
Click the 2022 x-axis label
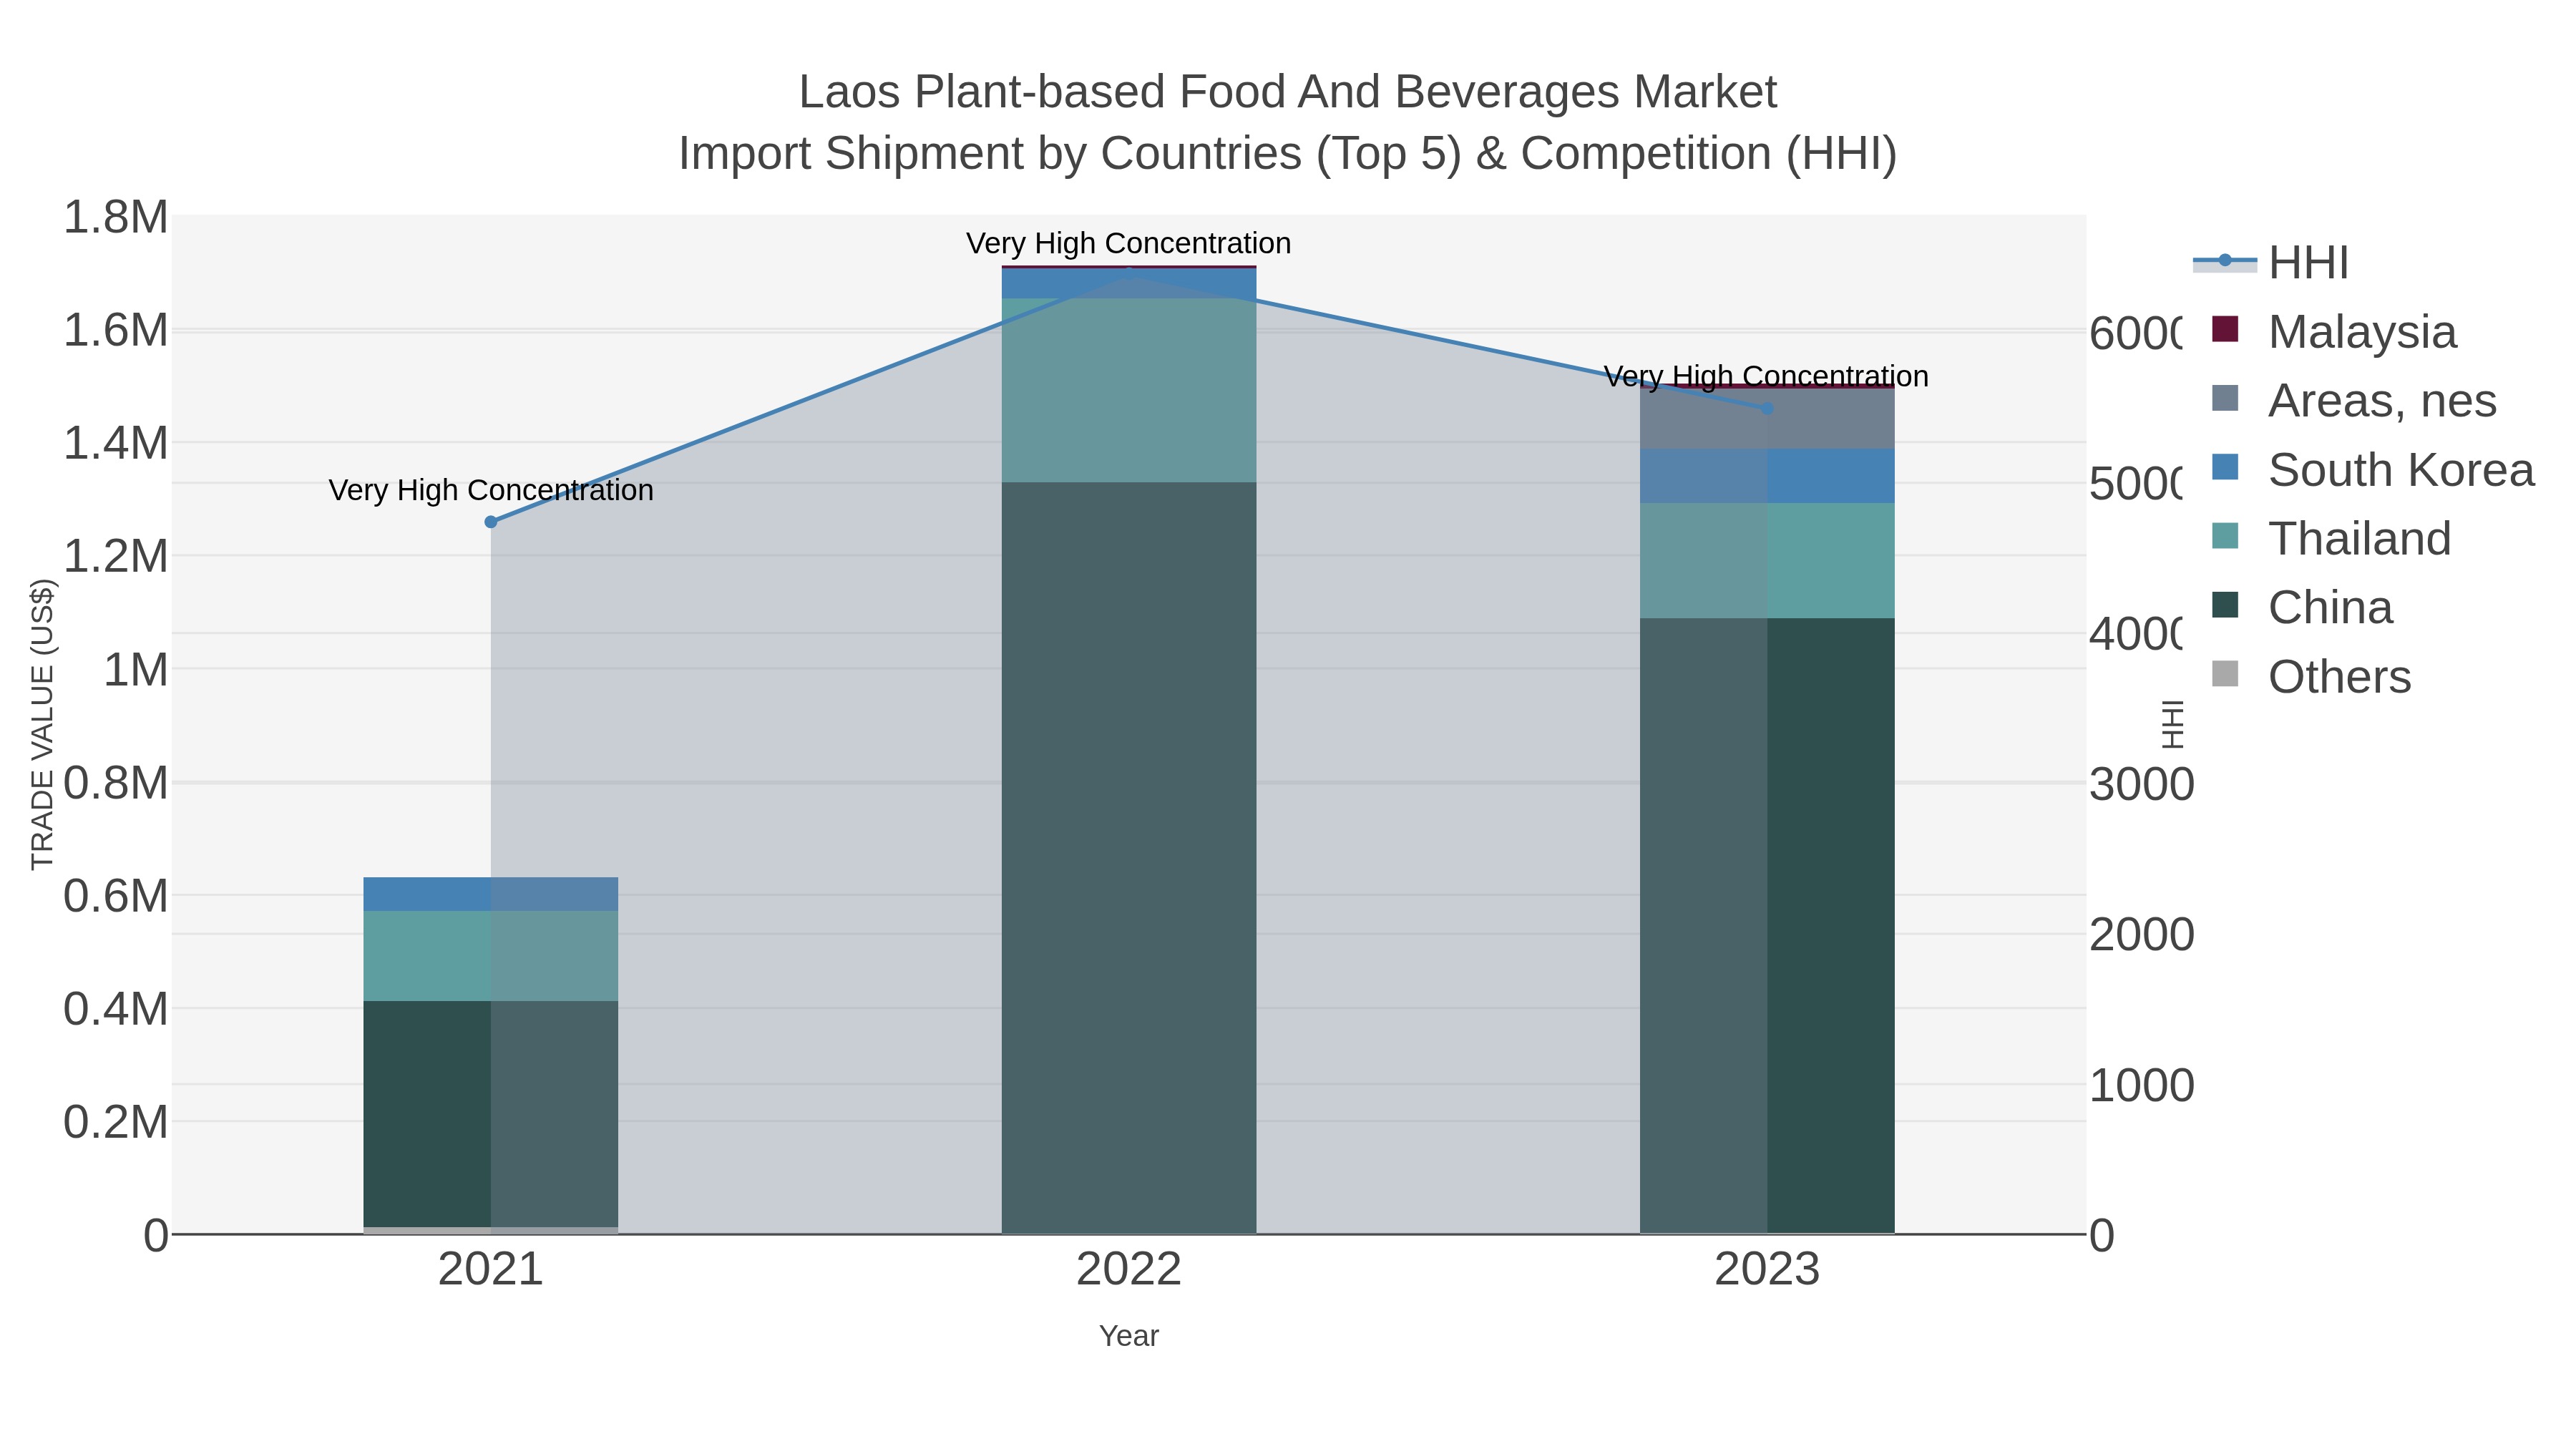pos(1128,1270)
